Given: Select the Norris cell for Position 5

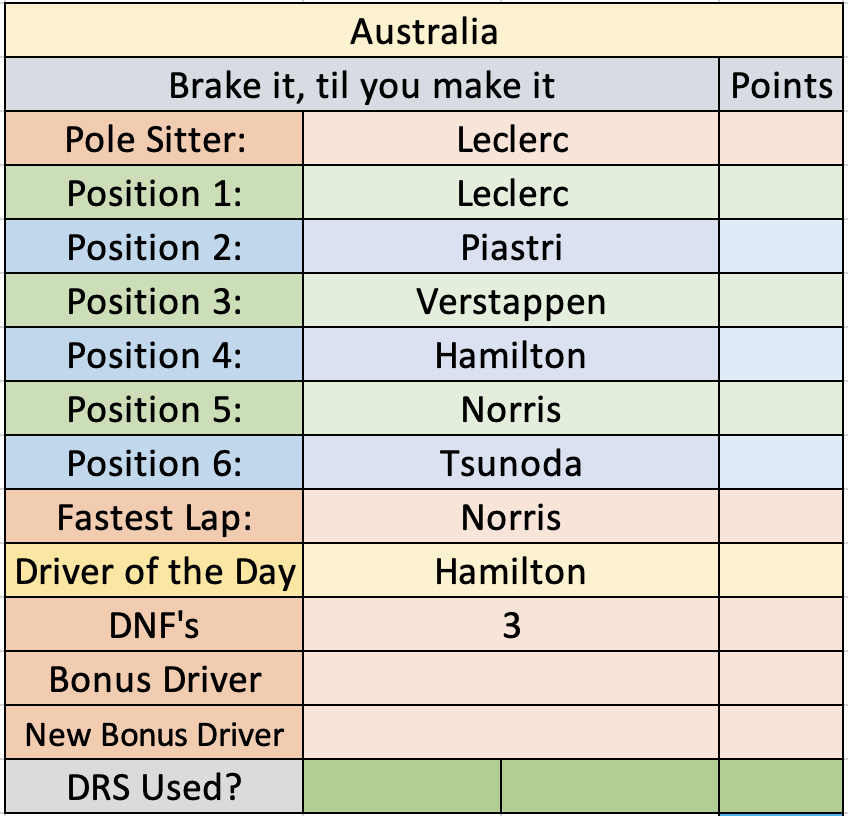Looking at the screenshot, I should (511, 409).
